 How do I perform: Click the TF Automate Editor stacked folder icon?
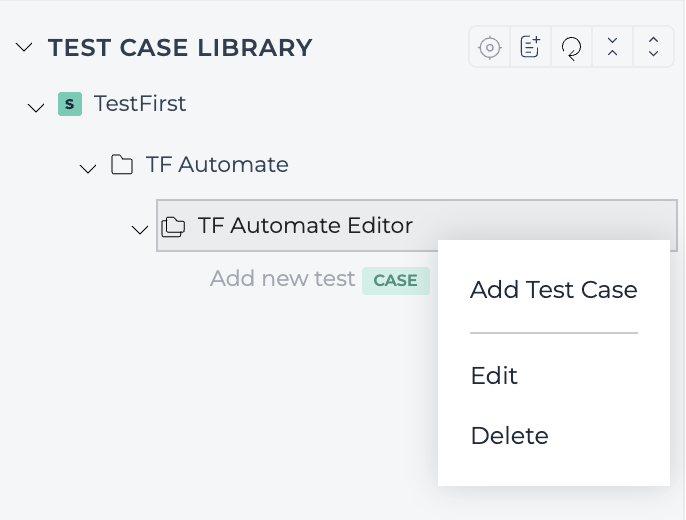click(173, 227)
